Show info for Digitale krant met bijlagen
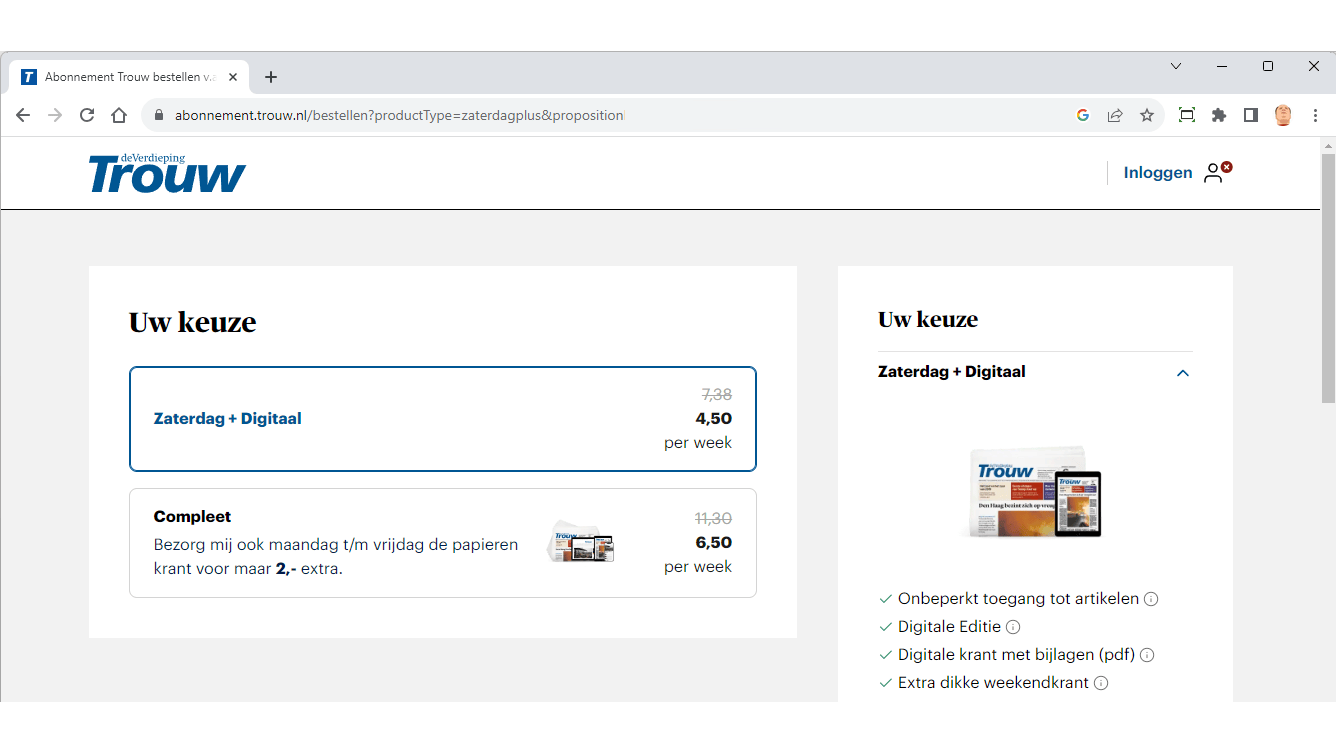Viewport: 1336px width, 752px height. pyautogui.click(x=1147, y=655)
